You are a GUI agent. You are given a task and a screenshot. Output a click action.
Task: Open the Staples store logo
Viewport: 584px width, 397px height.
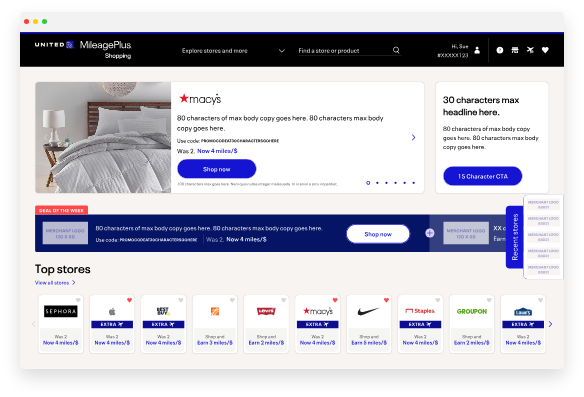420,311
